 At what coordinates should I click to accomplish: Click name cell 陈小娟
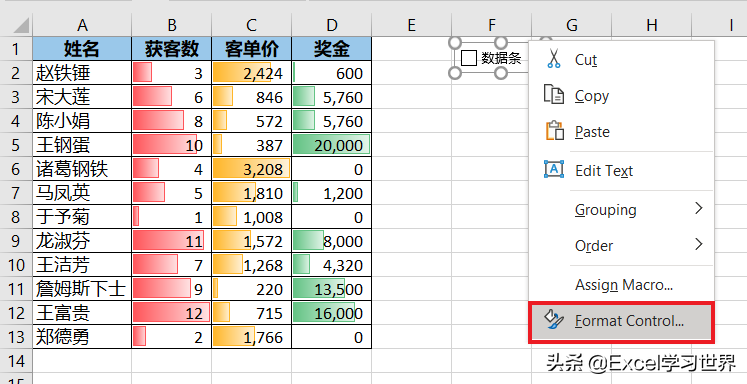pos(82,121)
